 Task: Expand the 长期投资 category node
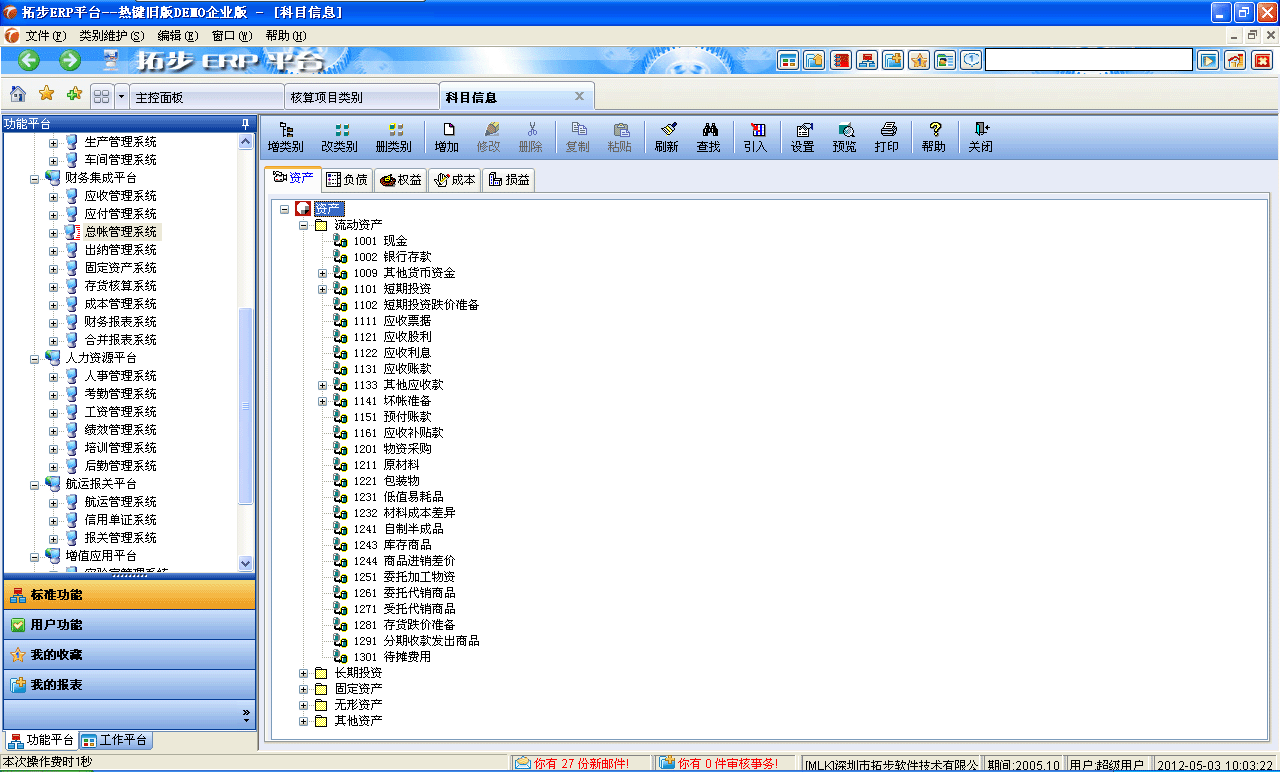tap(303, 673)
